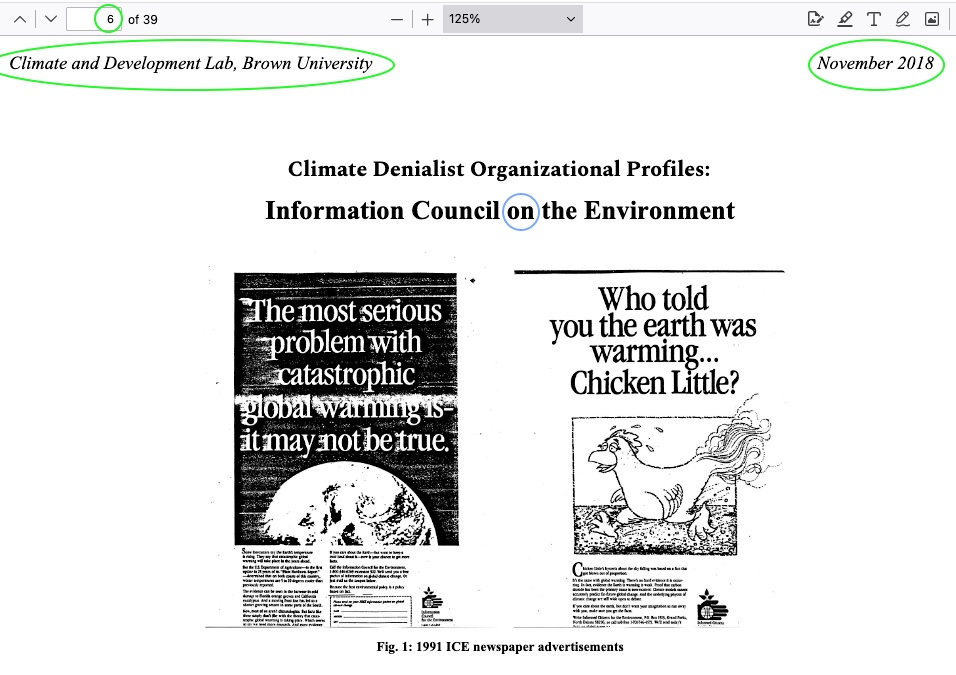This screenshot has height=675, width=956.
Task: Click the 'Climate Denialist Organizational Profiles' heading
Action: pos(499,169)
